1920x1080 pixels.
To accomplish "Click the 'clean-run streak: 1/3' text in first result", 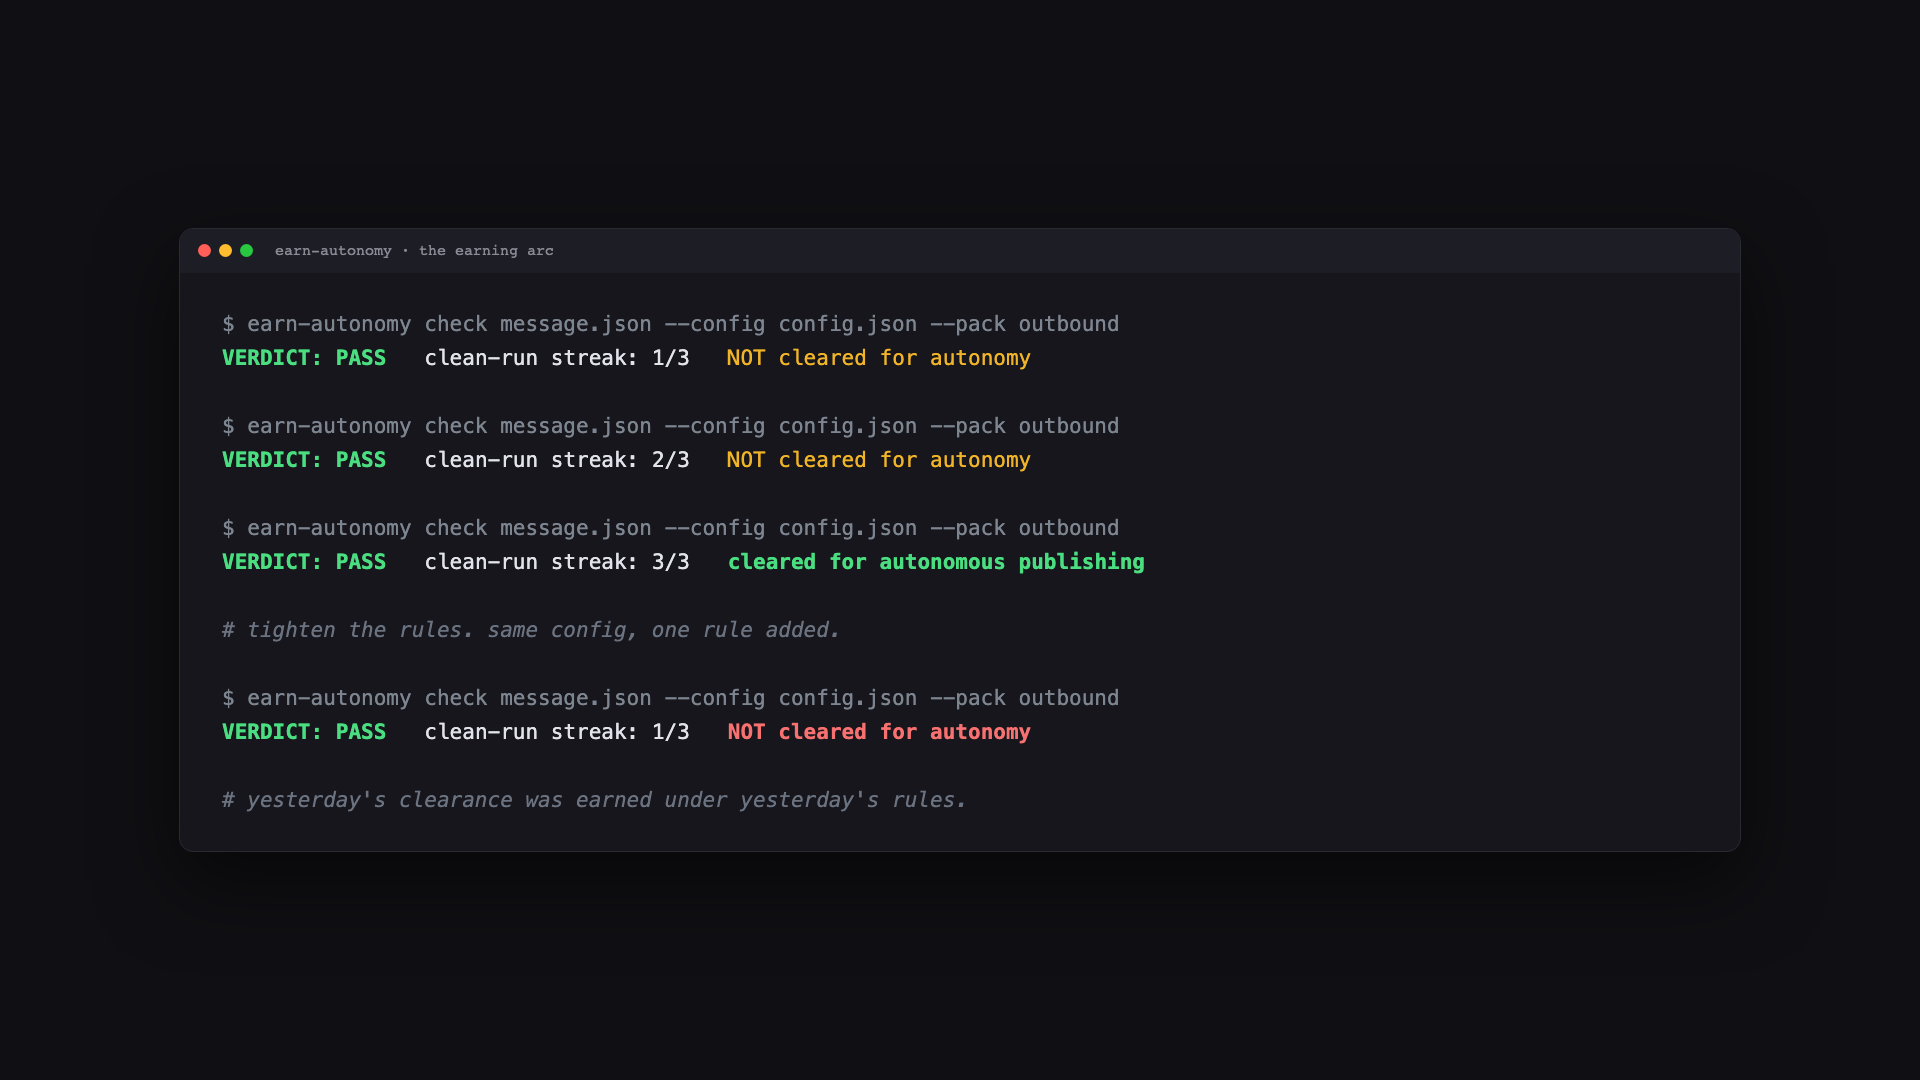I will 557,358.
